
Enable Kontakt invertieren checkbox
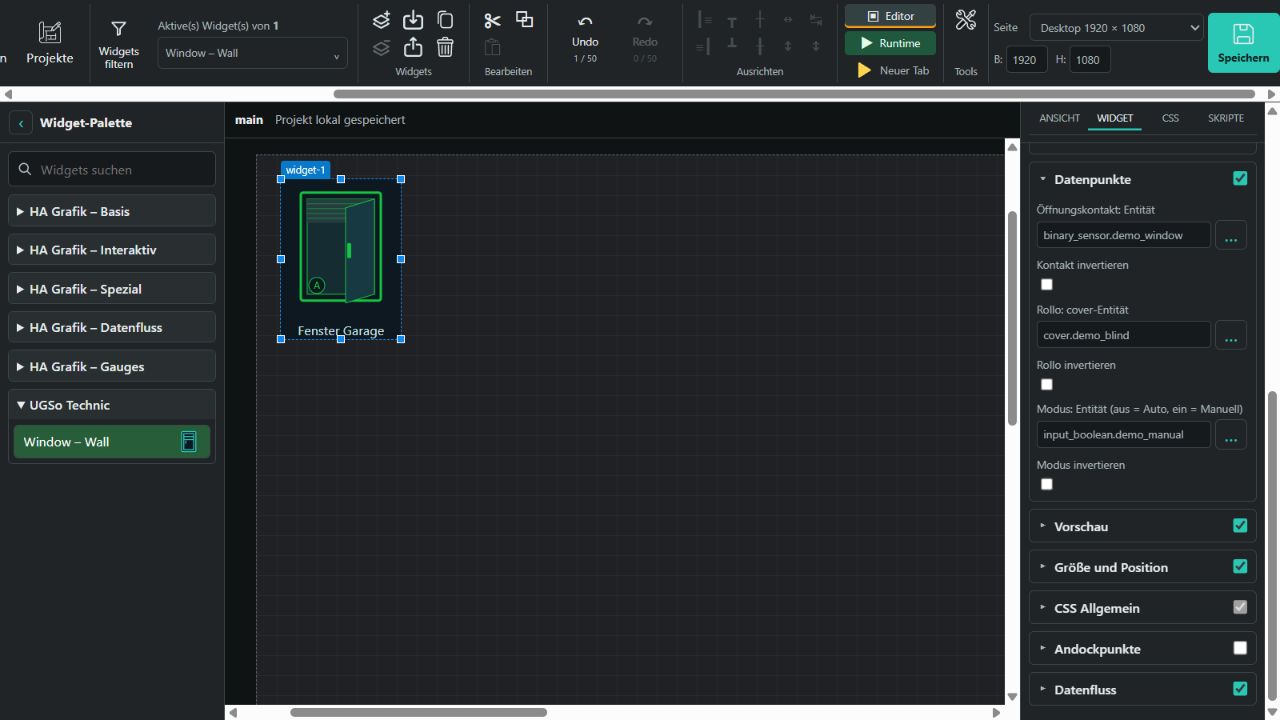pyautogui.click(x=1047, y=284)
